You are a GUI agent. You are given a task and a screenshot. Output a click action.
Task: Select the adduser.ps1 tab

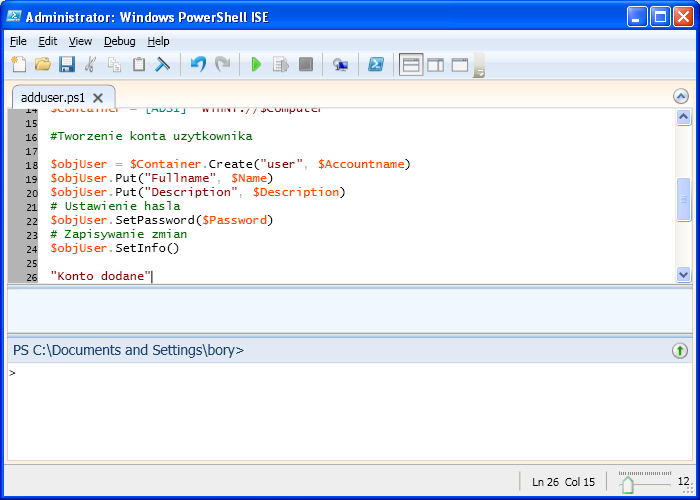coord(53,97)
